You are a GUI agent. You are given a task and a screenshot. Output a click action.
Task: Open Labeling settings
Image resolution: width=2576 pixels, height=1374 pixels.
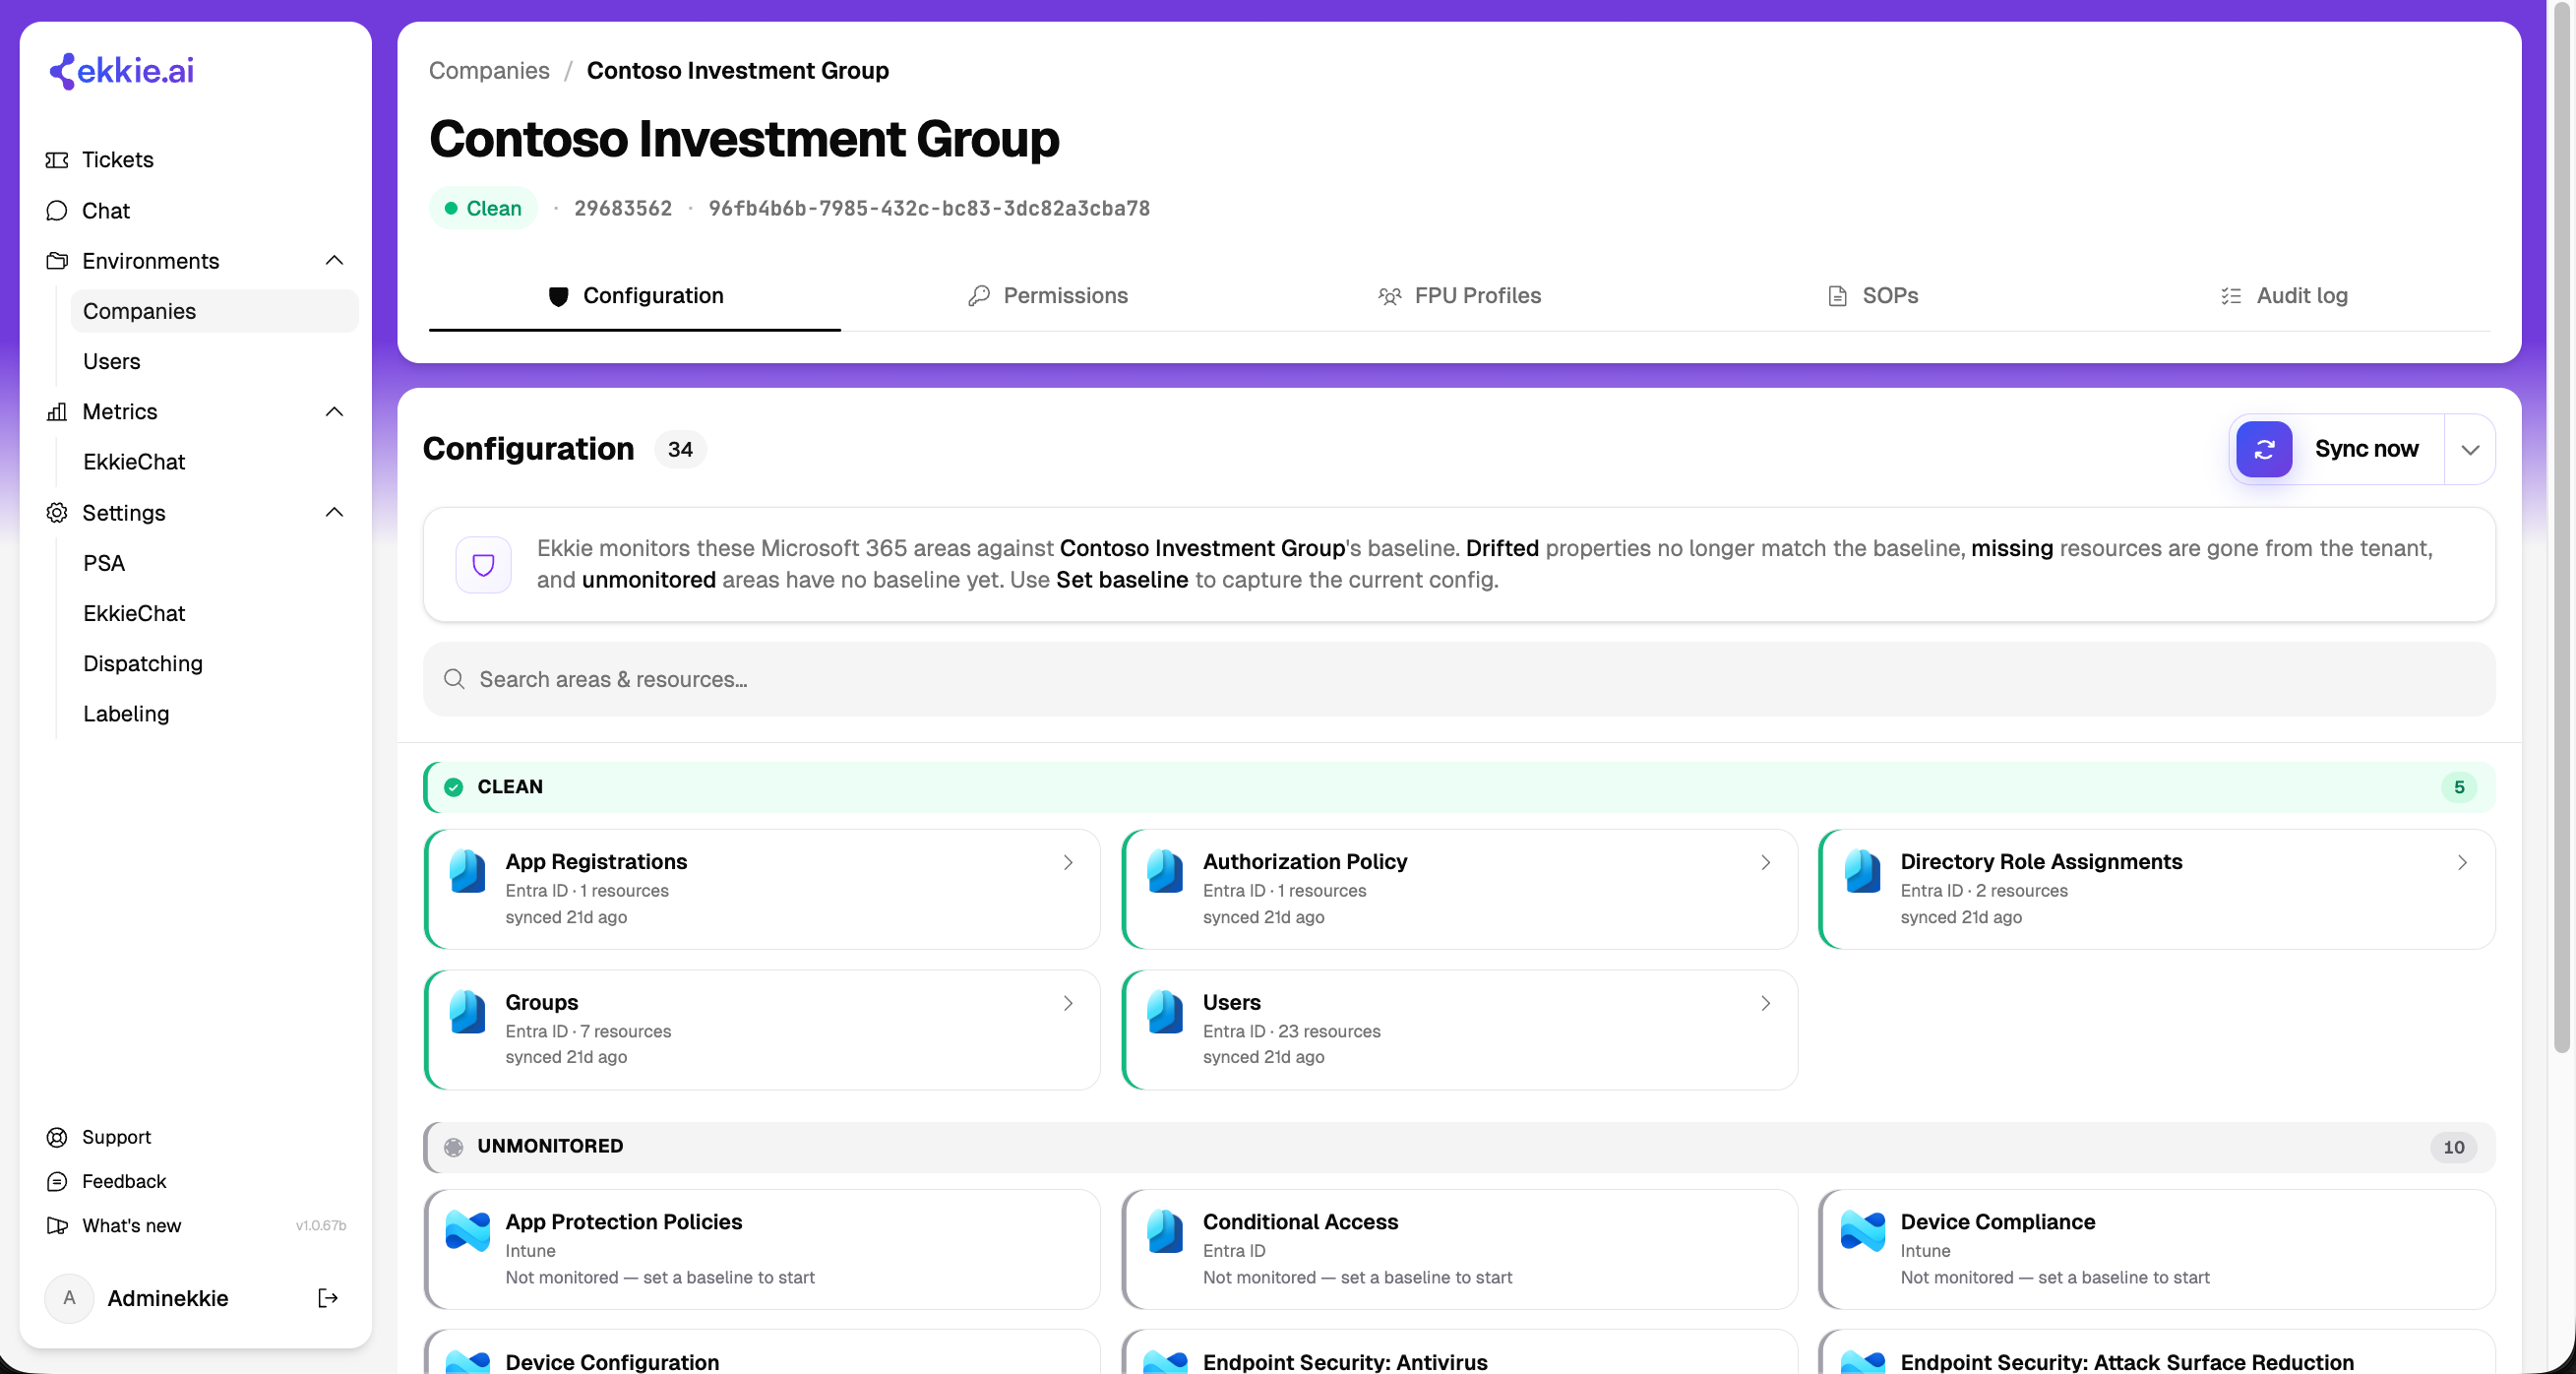(214, 714)
